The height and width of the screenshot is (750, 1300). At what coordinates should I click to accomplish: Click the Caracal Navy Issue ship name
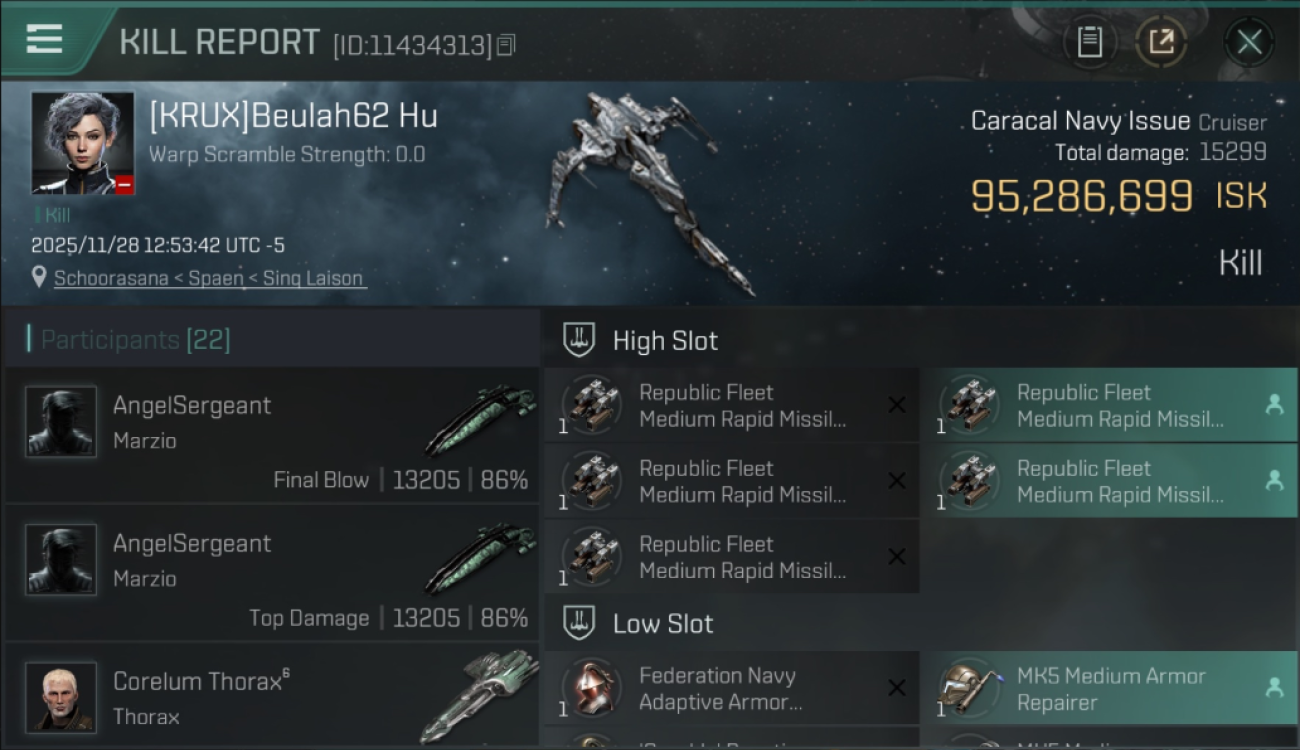1080,122
